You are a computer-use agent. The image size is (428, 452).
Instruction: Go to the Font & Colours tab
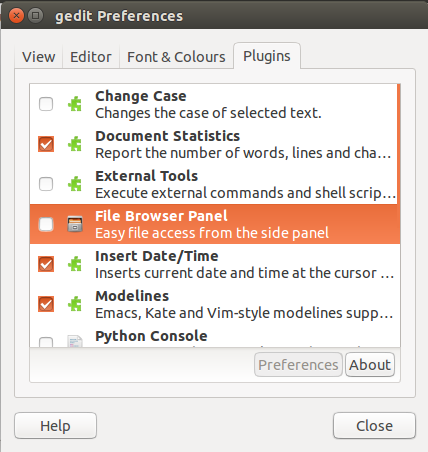point(176,57)
